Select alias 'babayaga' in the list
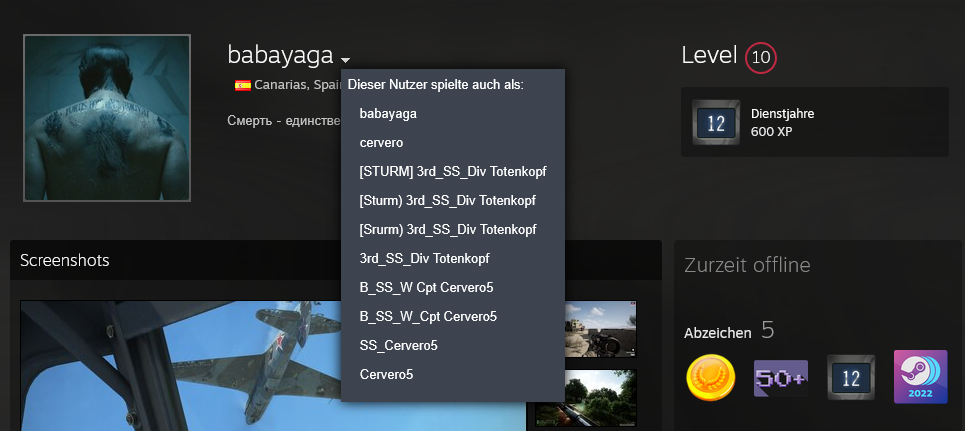 click(x=388, y=114)
